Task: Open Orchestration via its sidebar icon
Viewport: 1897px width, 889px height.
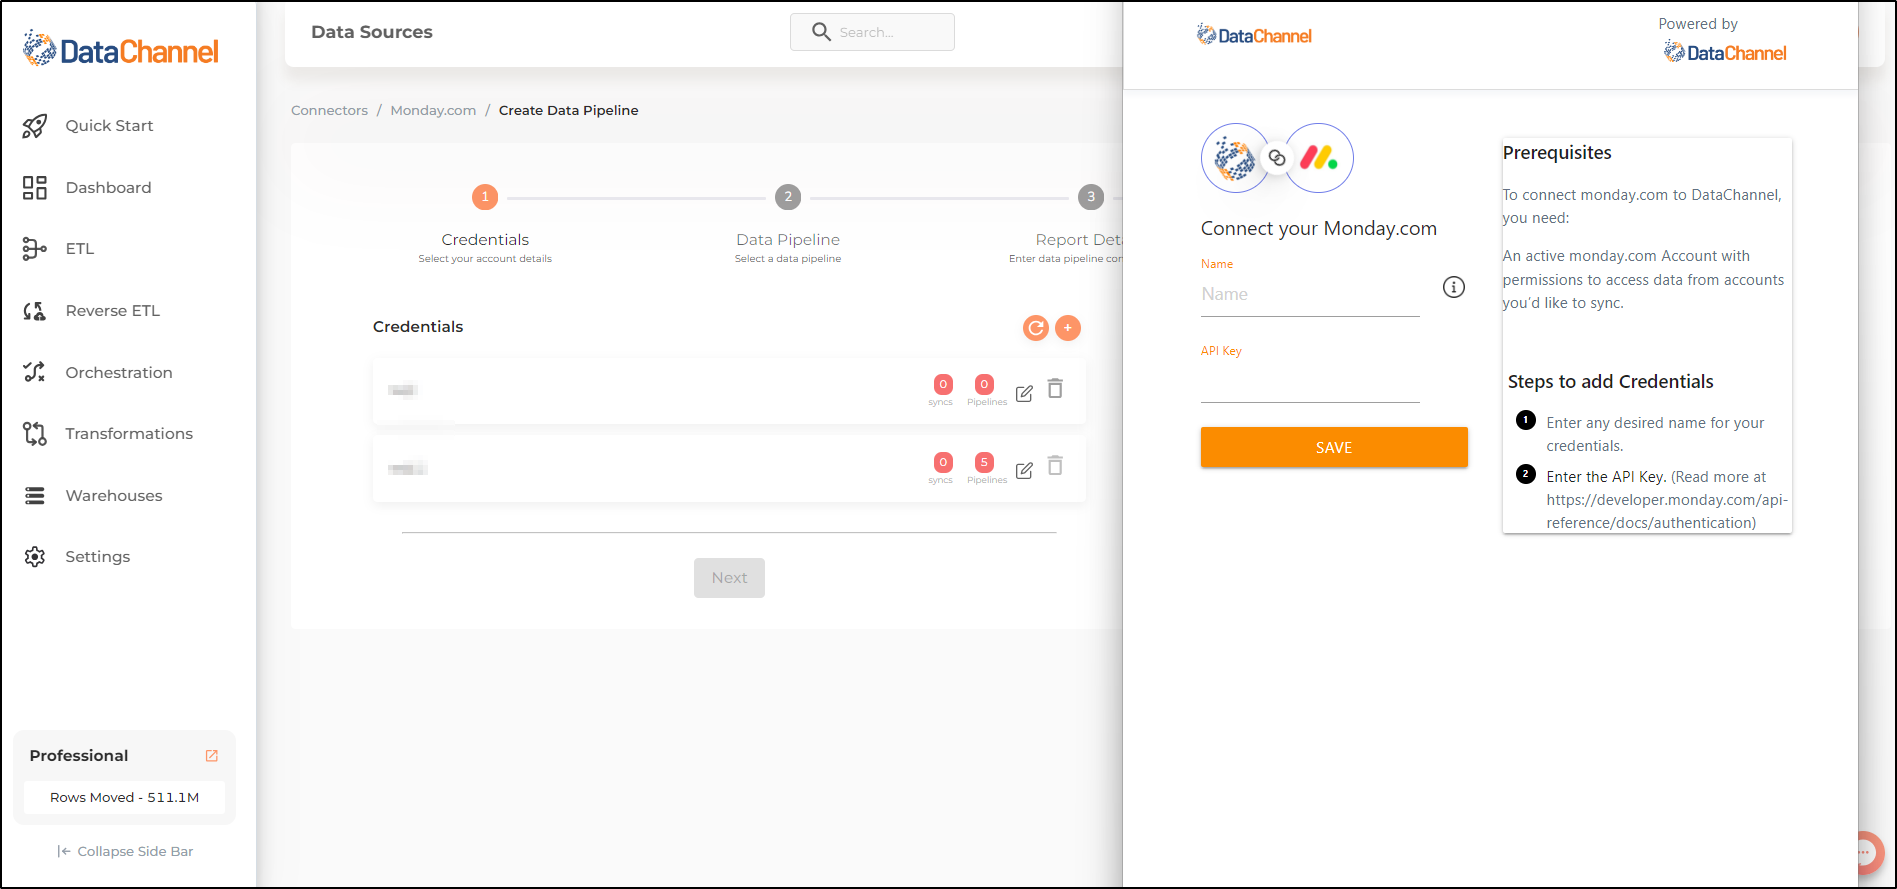Action: pos(35,372)
